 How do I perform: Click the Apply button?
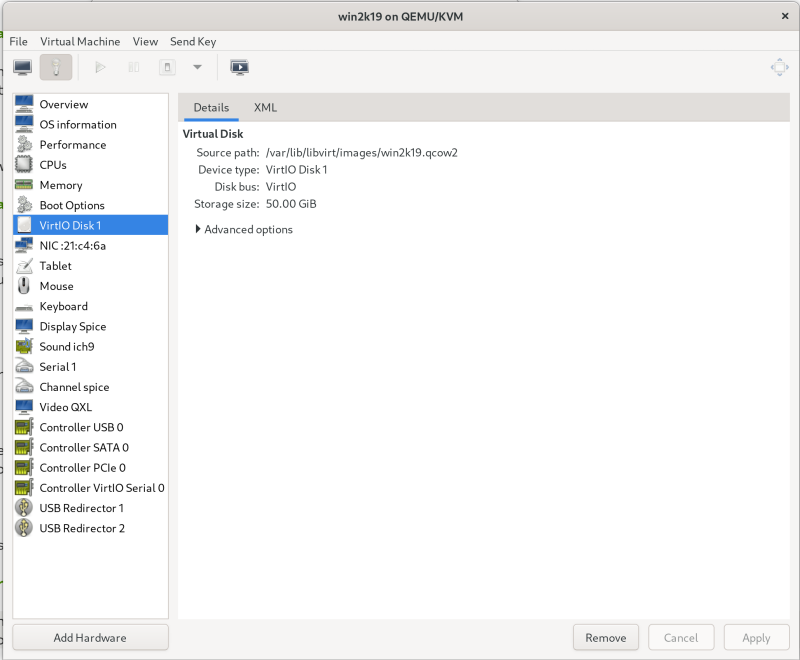[x=756, y=638]
